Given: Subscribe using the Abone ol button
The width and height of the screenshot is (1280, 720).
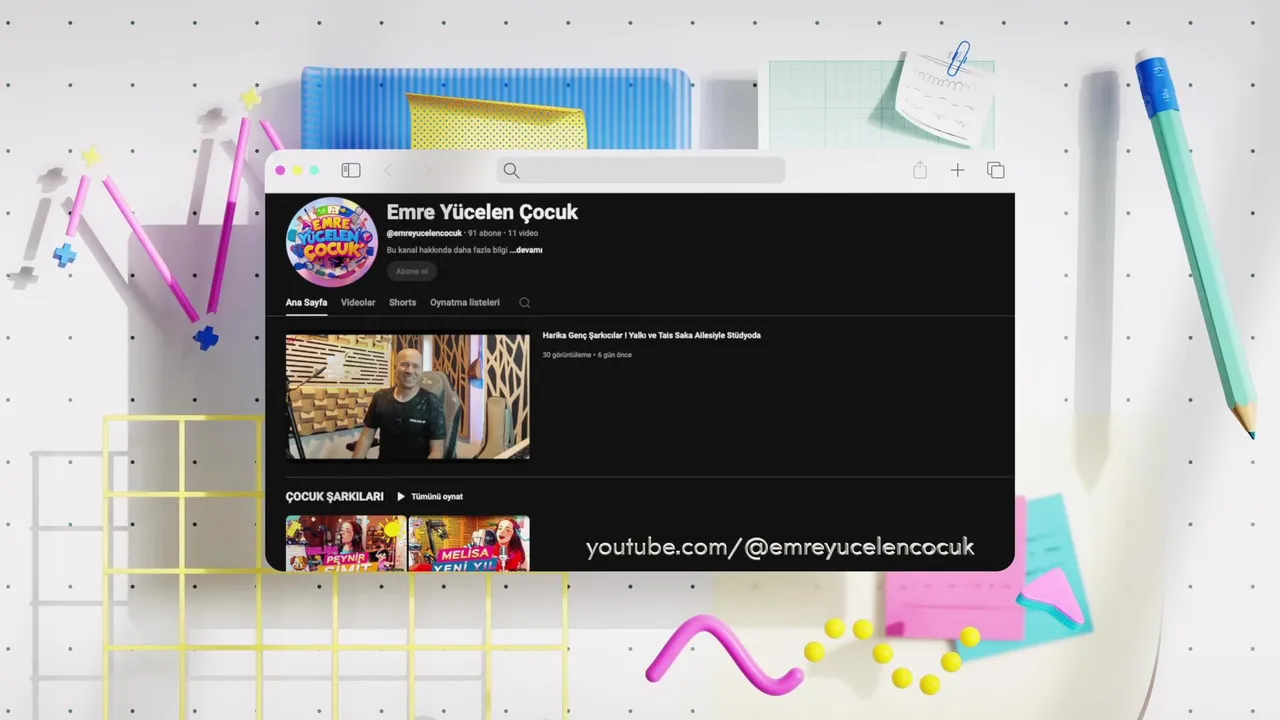Looking at the screenshot, I should [412, 271].
